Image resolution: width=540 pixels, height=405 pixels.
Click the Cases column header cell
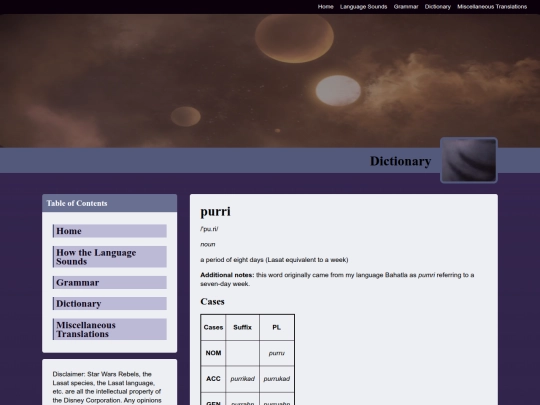click(x=213, y=328)
